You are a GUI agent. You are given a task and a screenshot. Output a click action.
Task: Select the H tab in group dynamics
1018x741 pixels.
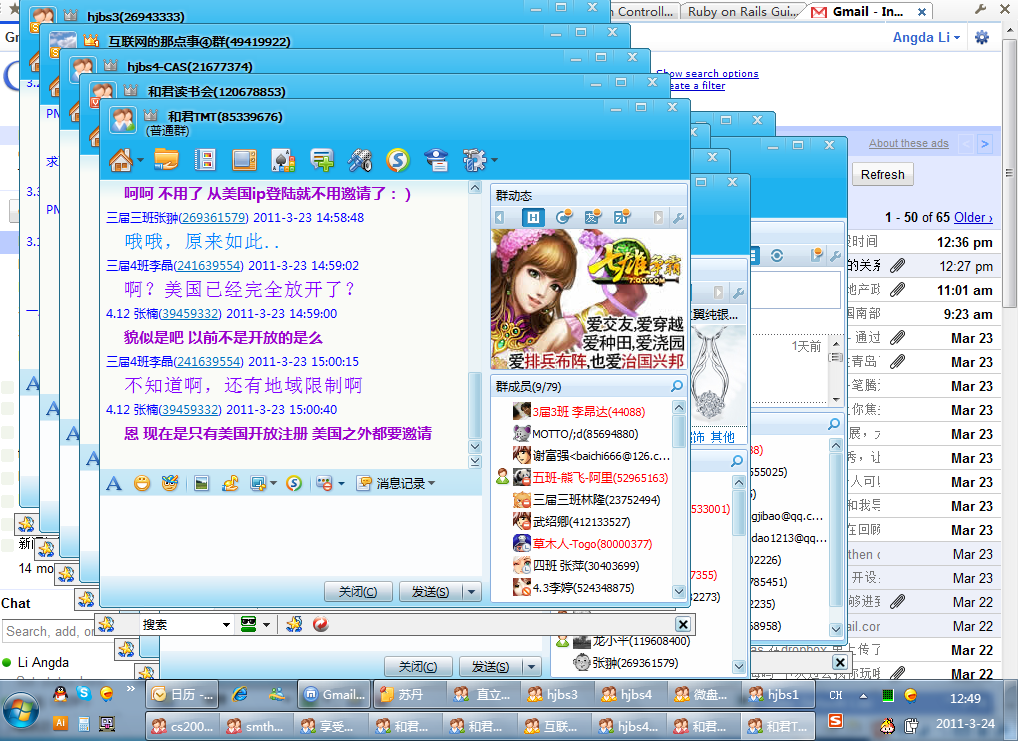tap(535, 217)
